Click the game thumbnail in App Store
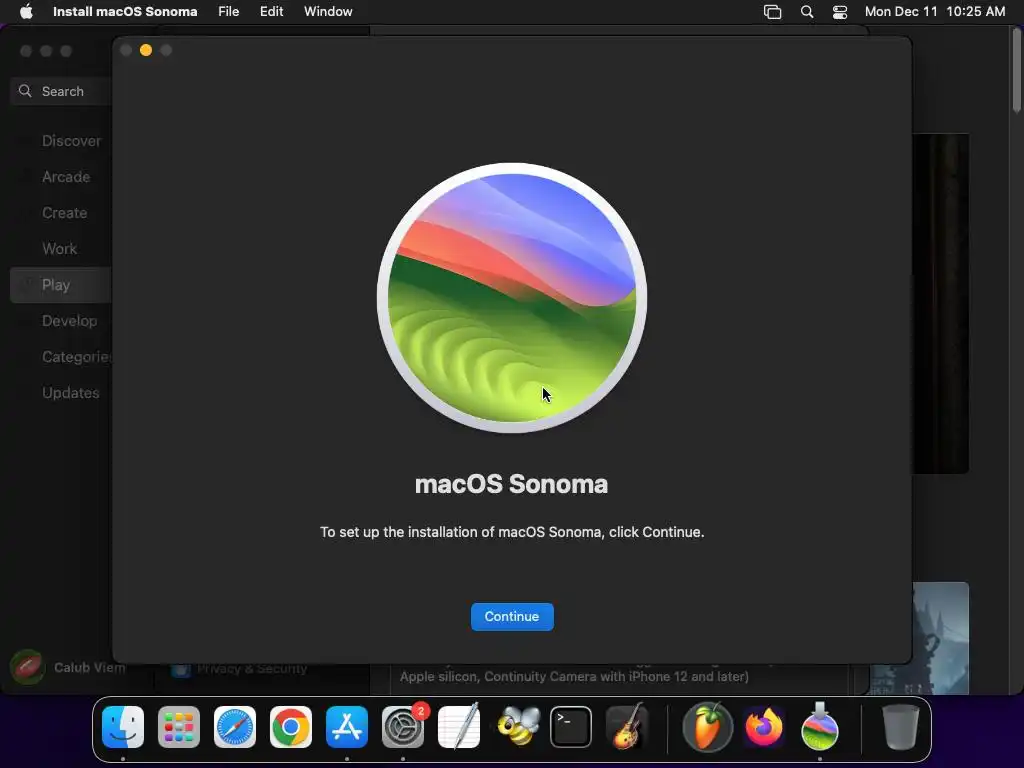The height and width of the screenshot is (768, 1024). (940, 638)
